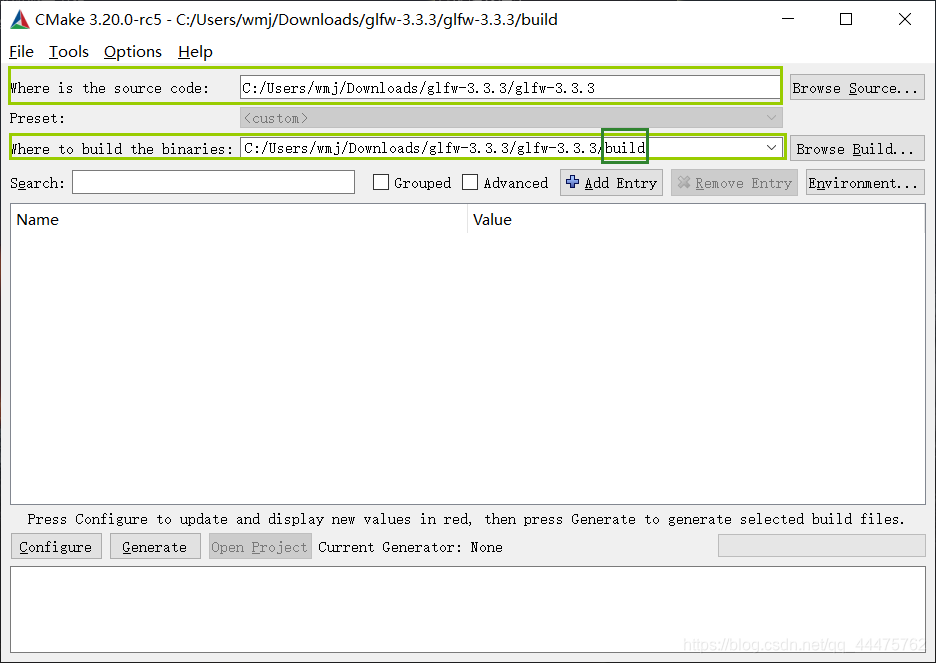
Task: Click the 'Current Generator: None' status text
Action: [x=410, y=547]
